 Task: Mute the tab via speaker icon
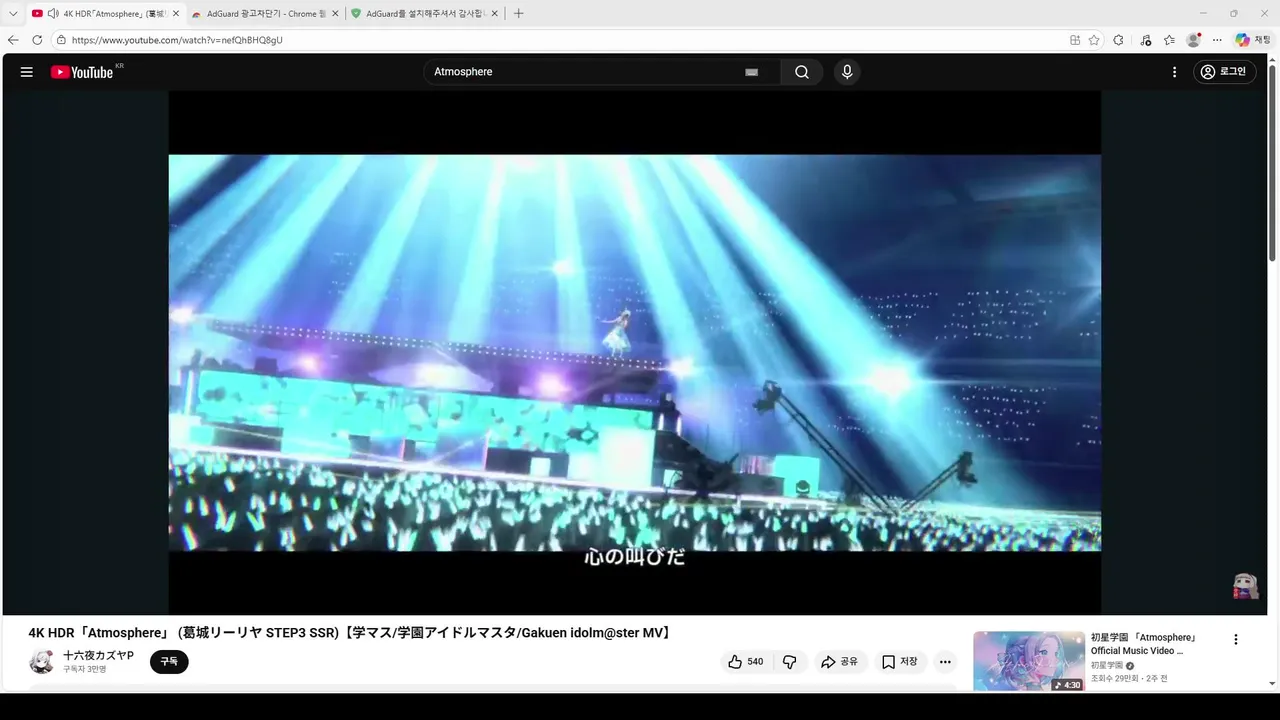(52, 14)
